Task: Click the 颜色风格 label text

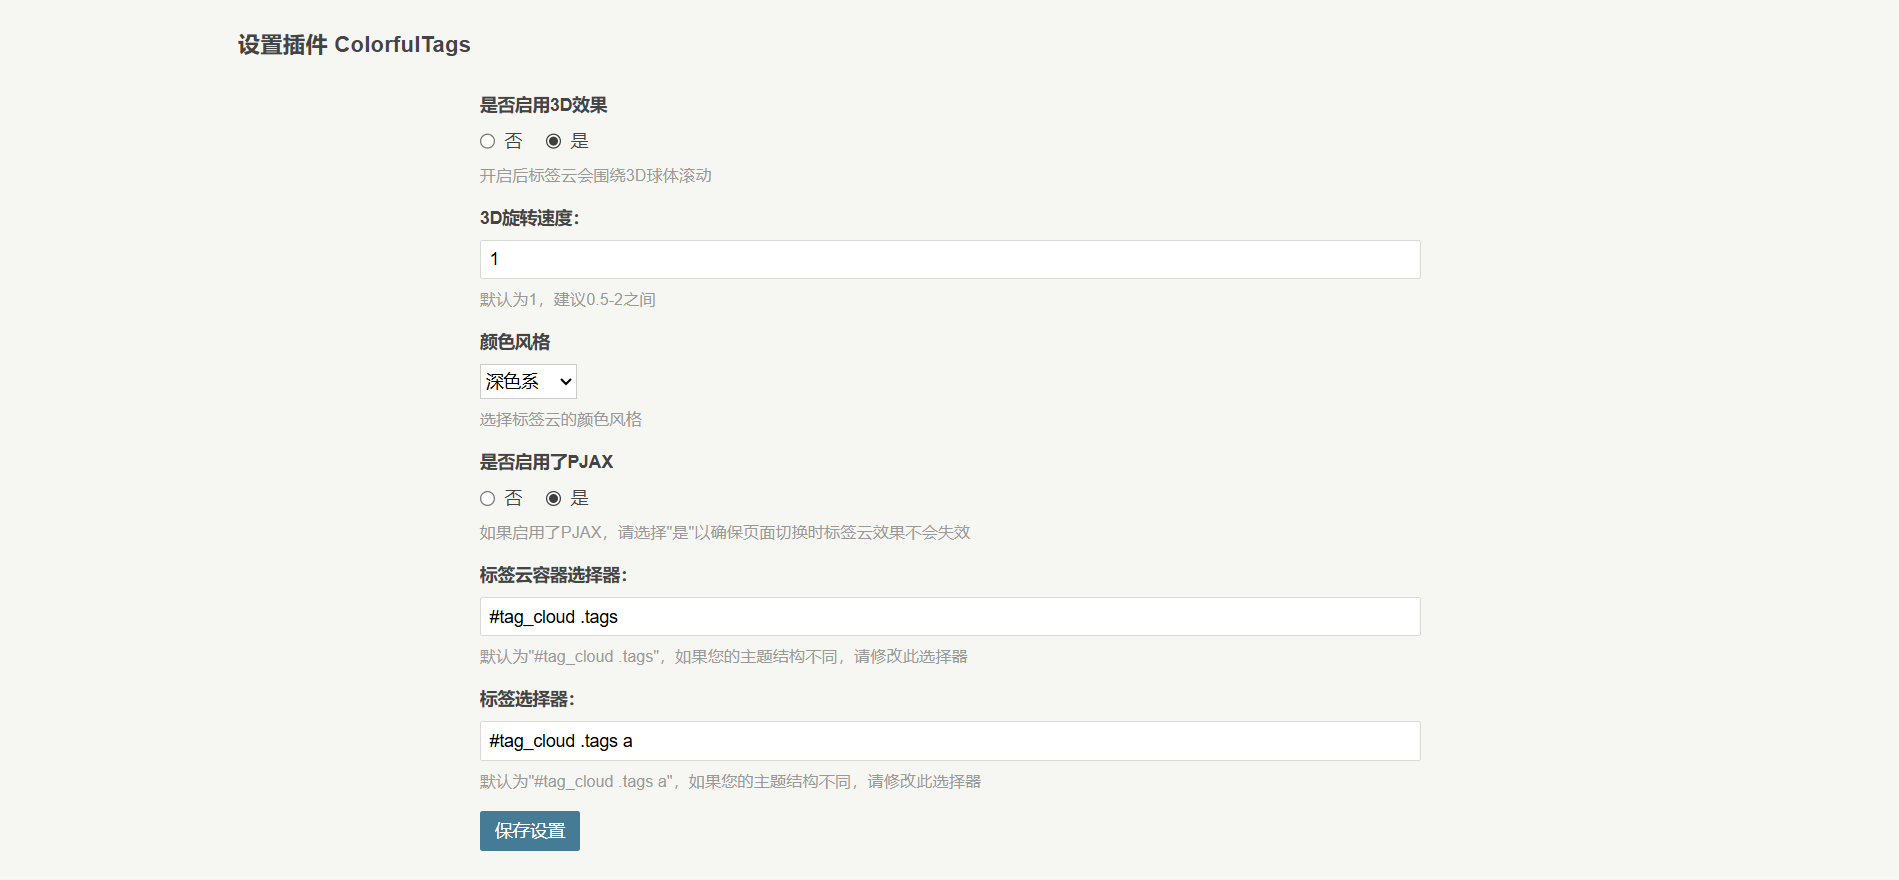Action: [515, 342]
